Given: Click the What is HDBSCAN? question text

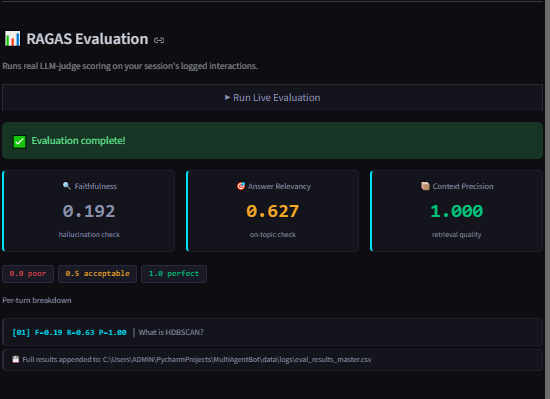Looking at the screenshot, I should [171, 332].
